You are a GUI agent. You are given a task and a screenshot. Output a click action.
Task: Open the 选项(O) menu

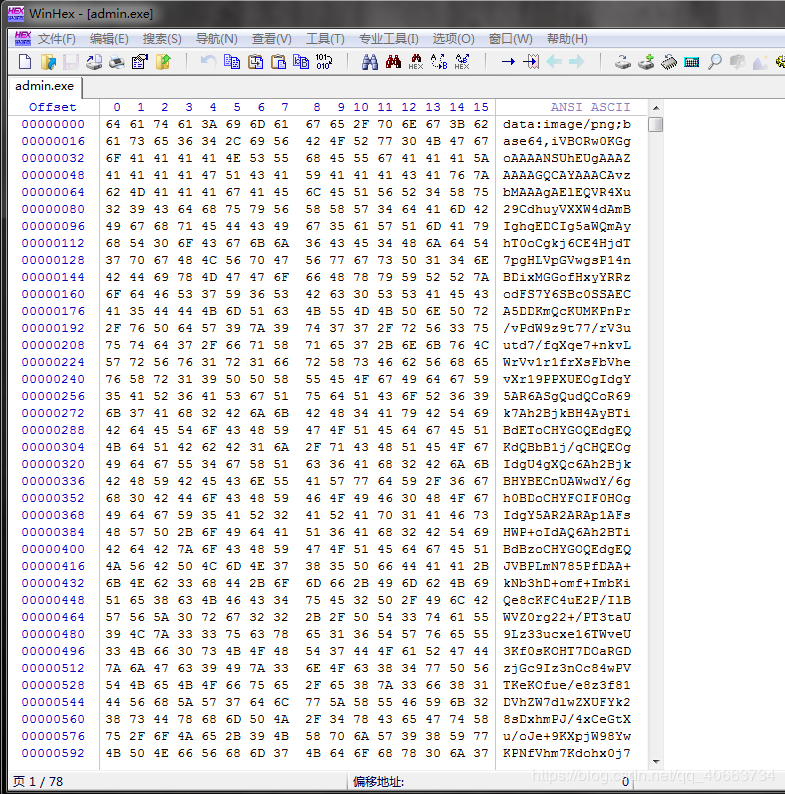tap(453, 39)
